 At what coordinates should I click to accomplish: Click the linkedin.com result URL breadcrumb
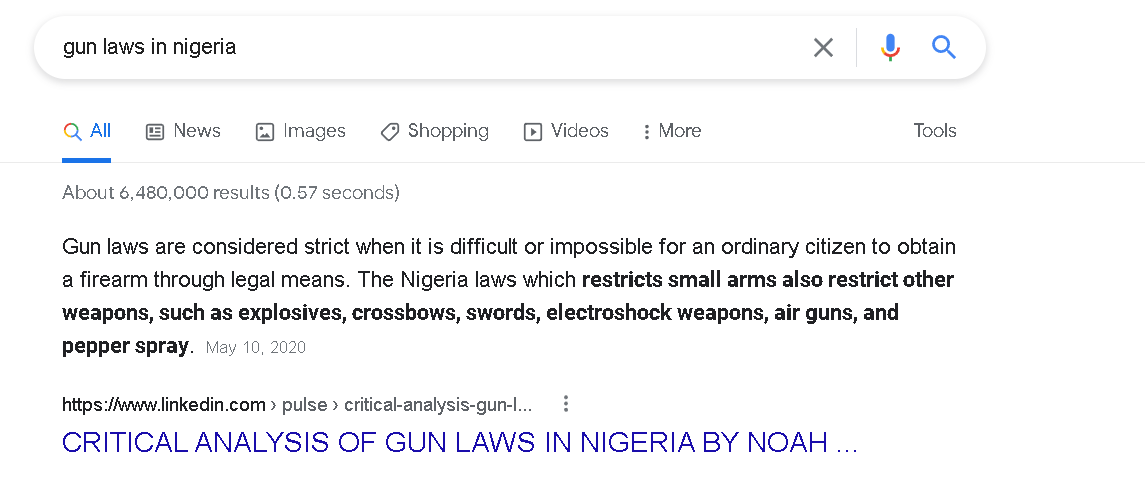(297, 405)
